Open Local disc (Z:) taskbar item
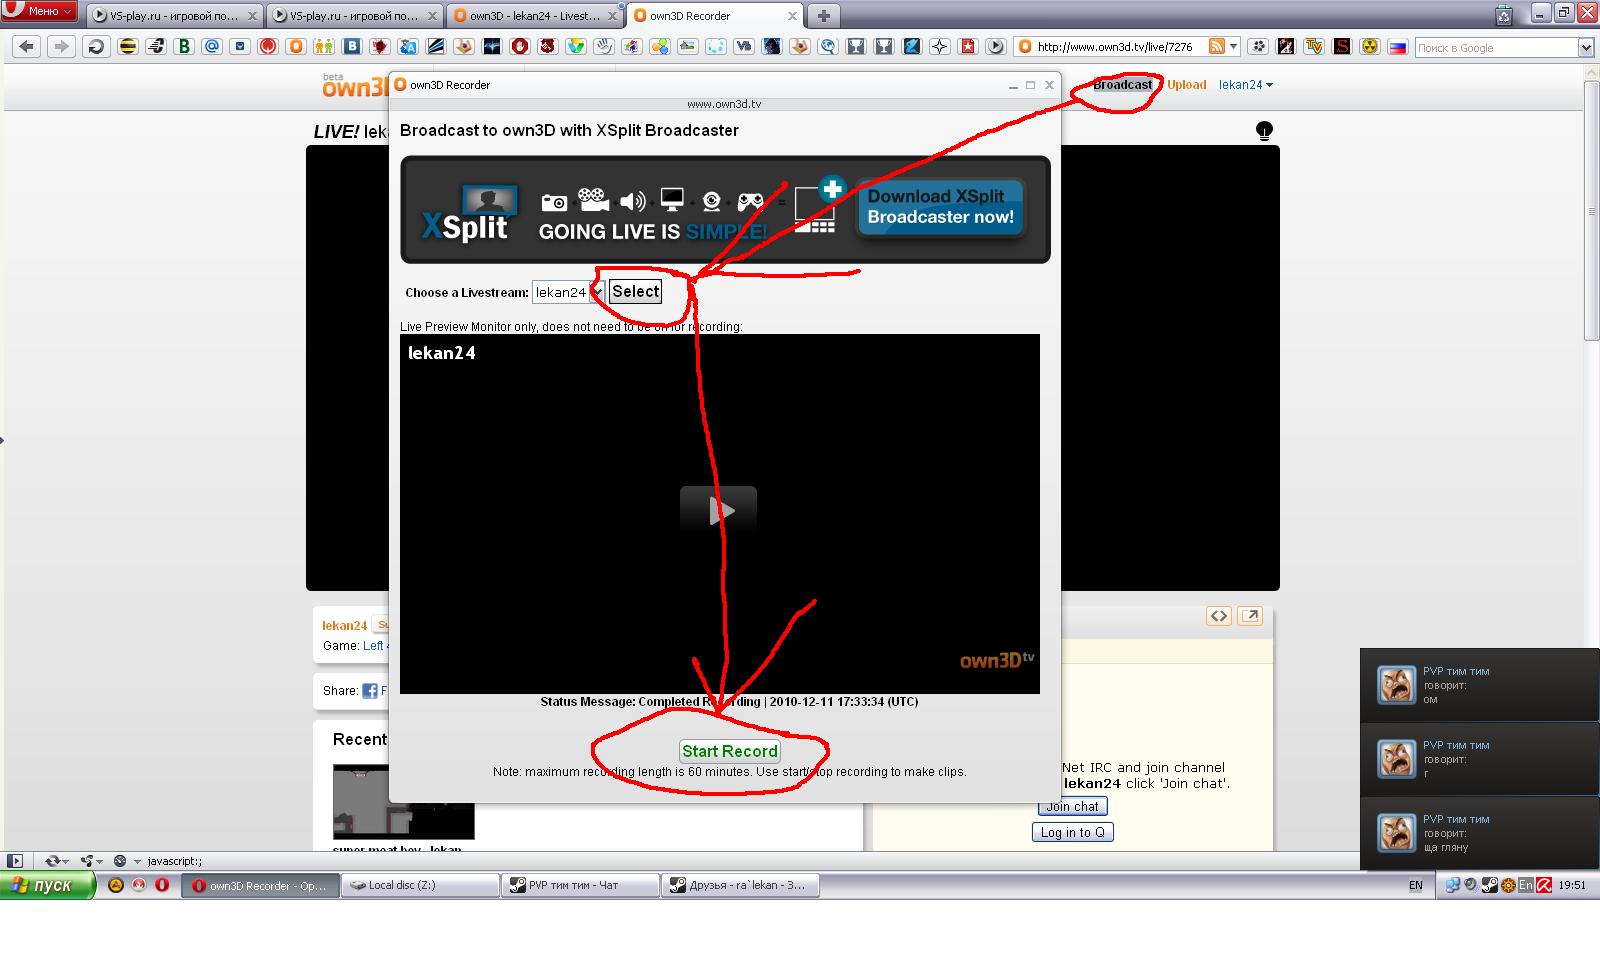The width and height of the screenshot is (1600, 978). pyautogui.click(x=420, y=885)
